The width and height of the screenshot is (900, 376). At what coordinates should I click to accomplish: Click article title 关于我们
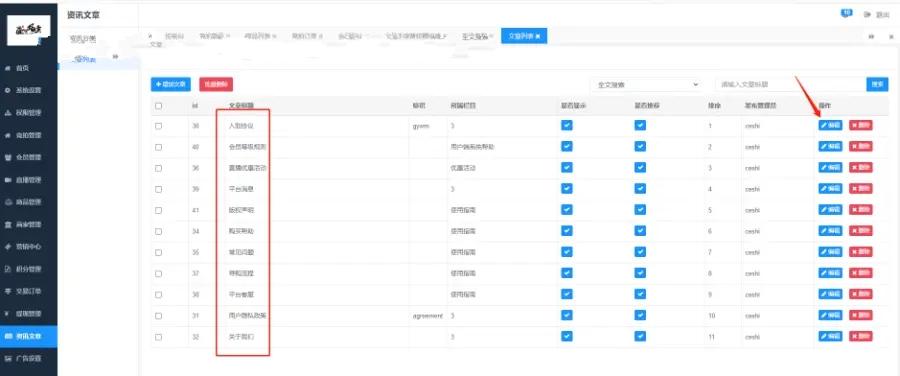point(241,337)
